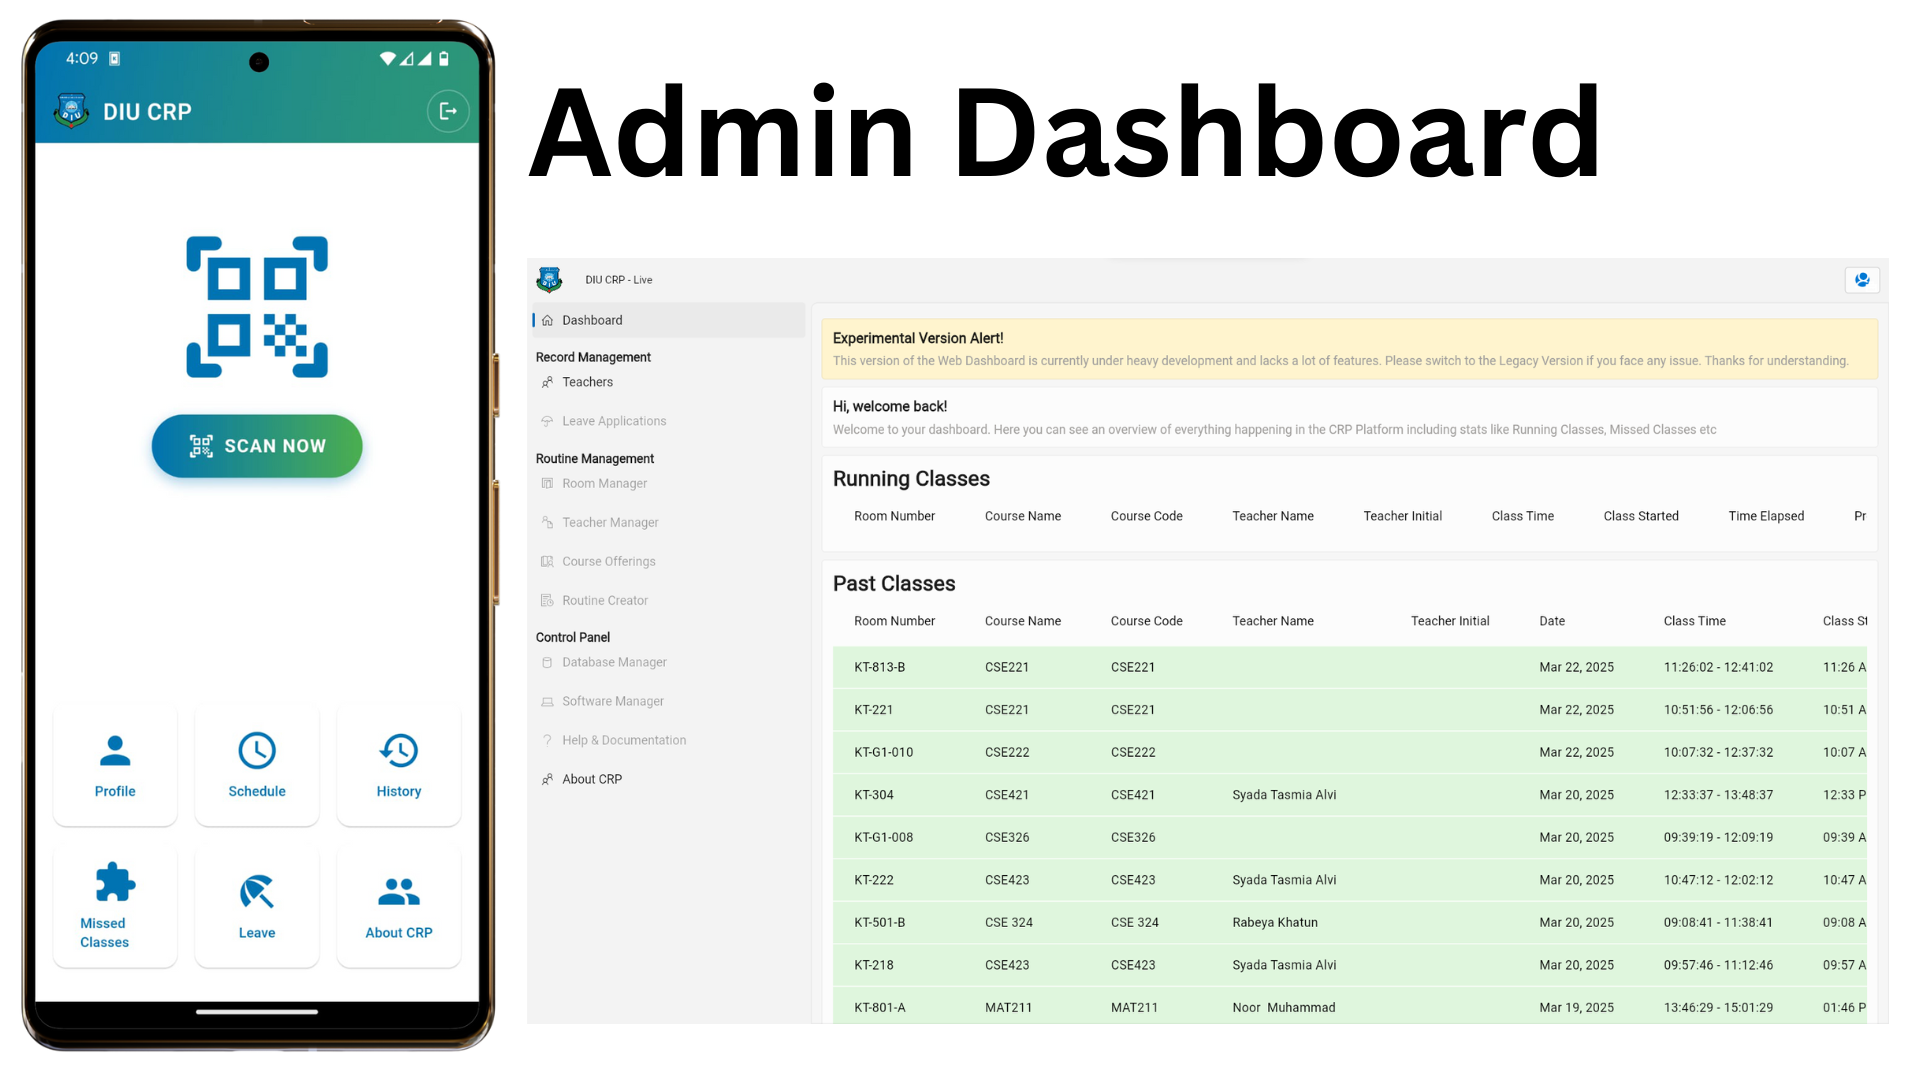This screenshot has height=1080, width=1920.
Task: Open the Profile tile
Action: [x=115, y=766]
